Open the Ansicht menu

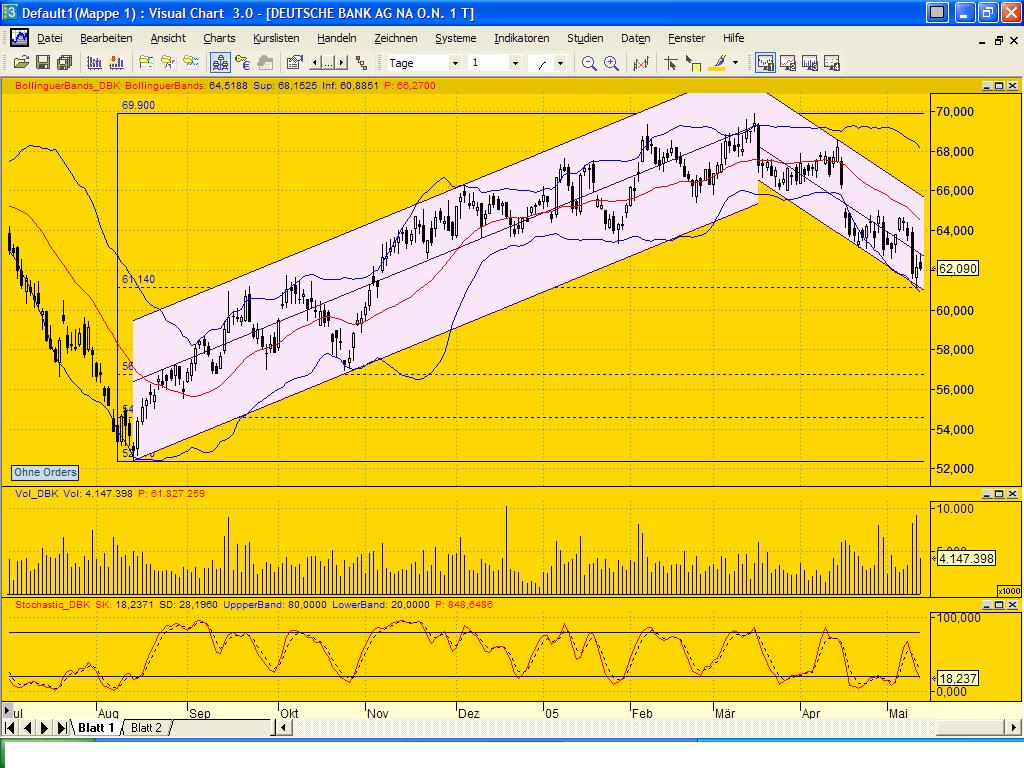click(x=168, y=38)
